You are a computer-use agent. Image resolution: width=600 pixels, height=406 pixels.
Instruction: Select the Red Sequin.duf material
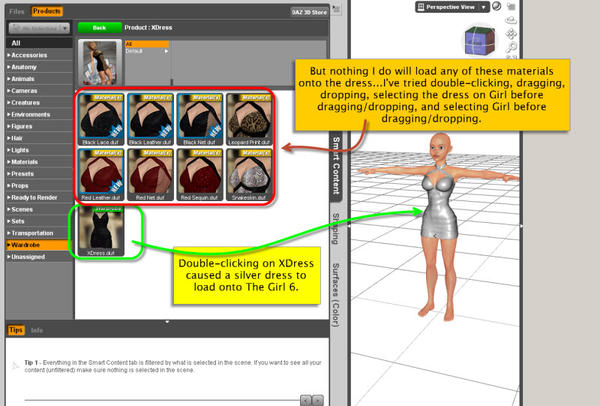(x=200, y=175)
